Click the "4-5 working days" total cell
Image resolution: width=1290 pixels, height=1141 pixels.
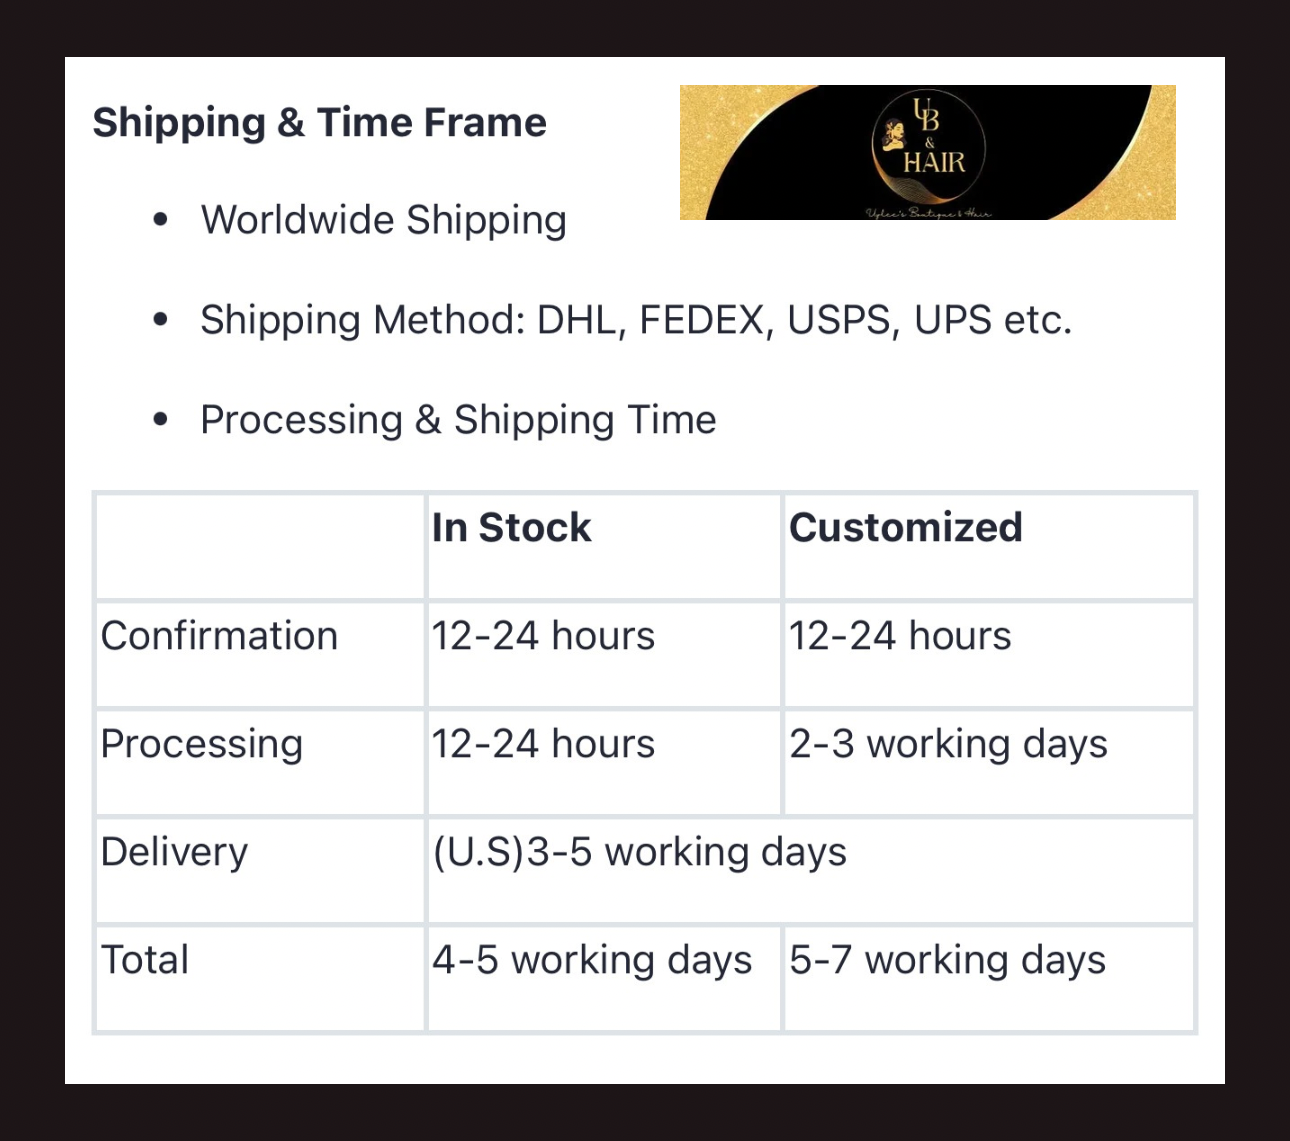(x=591, y=960)
